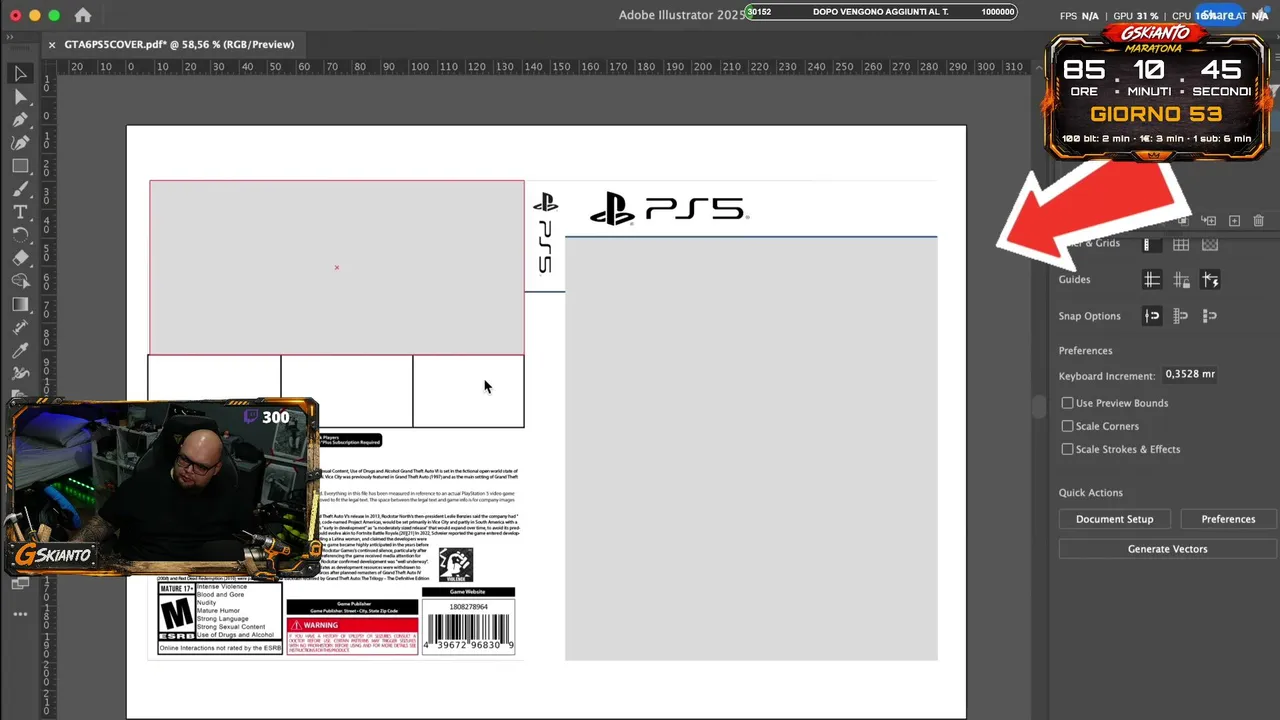Open the Edit Toolbar three-dots menu
This screenshot has height=720, width=1280.
[x=20, y=614]
